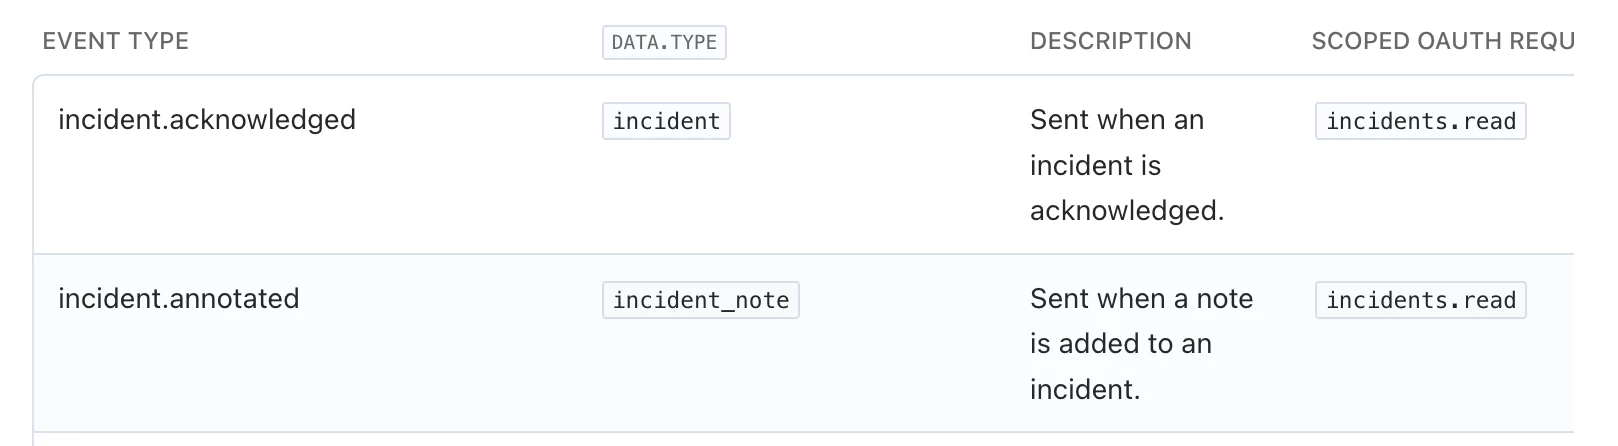Select the incident.annotated event type text
The width and height of the screenshot is (1618, 446).
179,299
